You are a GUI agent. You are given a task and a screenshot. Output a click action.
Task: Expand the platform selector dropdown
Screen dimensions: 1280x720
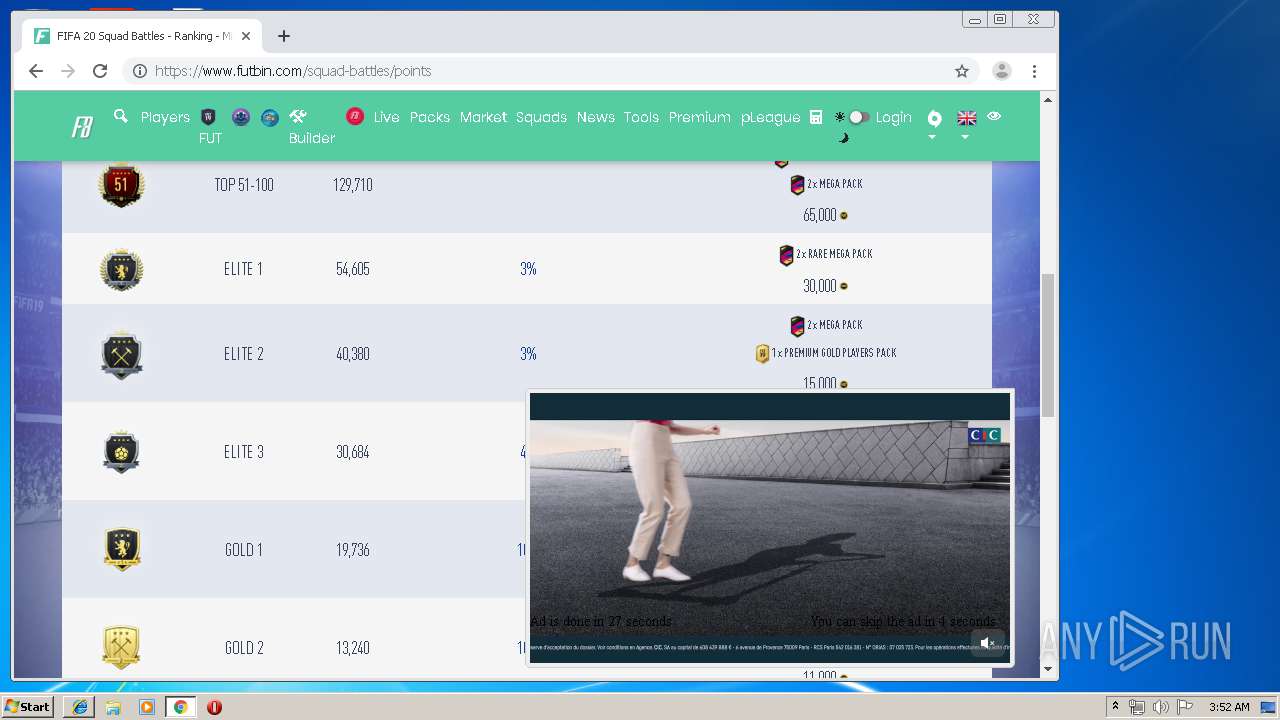pos(934,125)
